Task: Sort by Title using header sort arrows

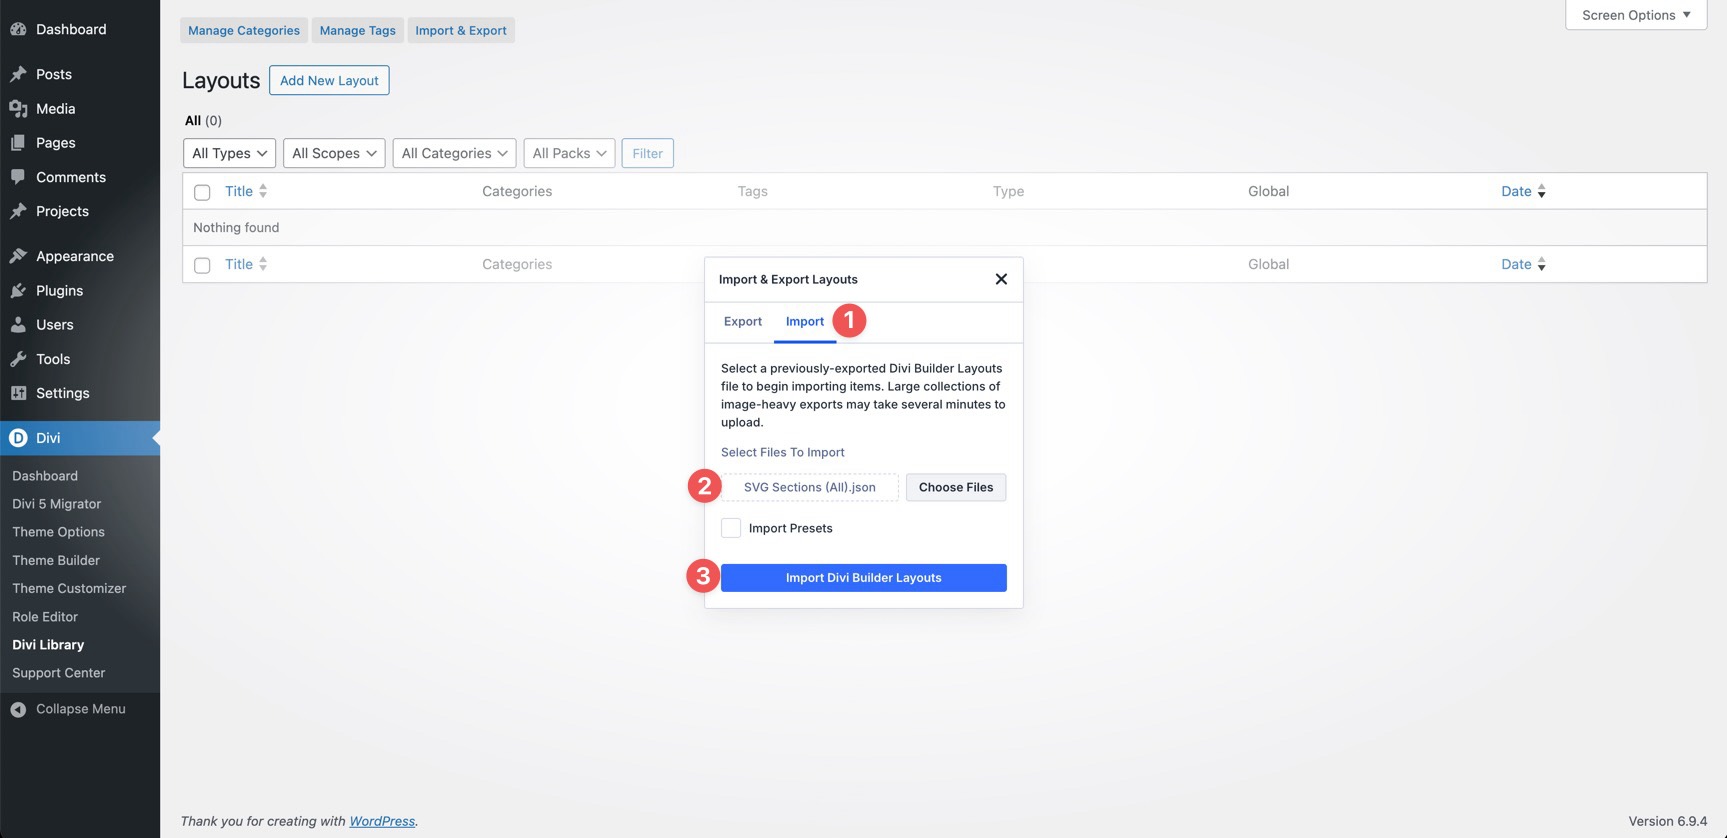Action: click(263, 191)
